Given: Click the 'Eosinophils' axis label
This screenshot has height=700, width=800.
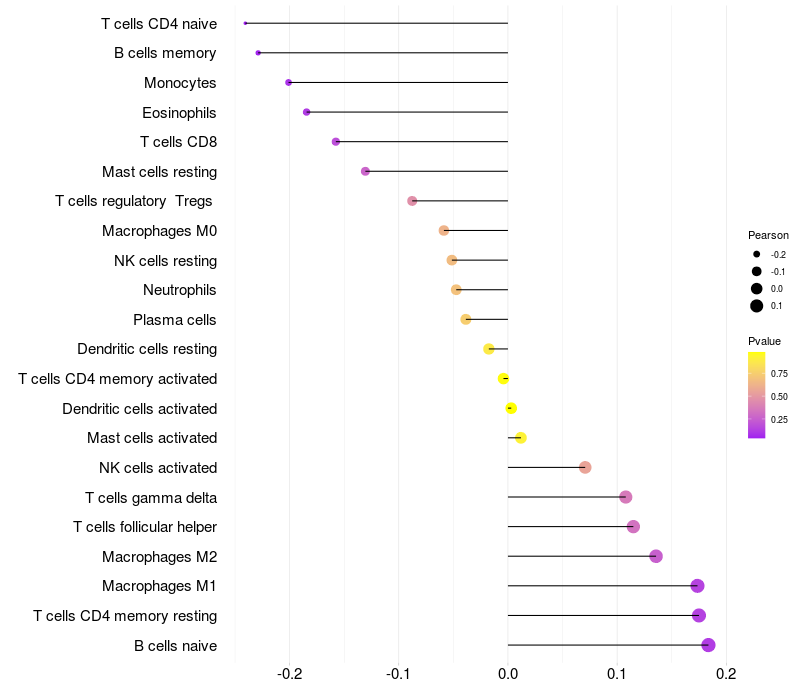Looking at the screenshot, I should [179, 112].
